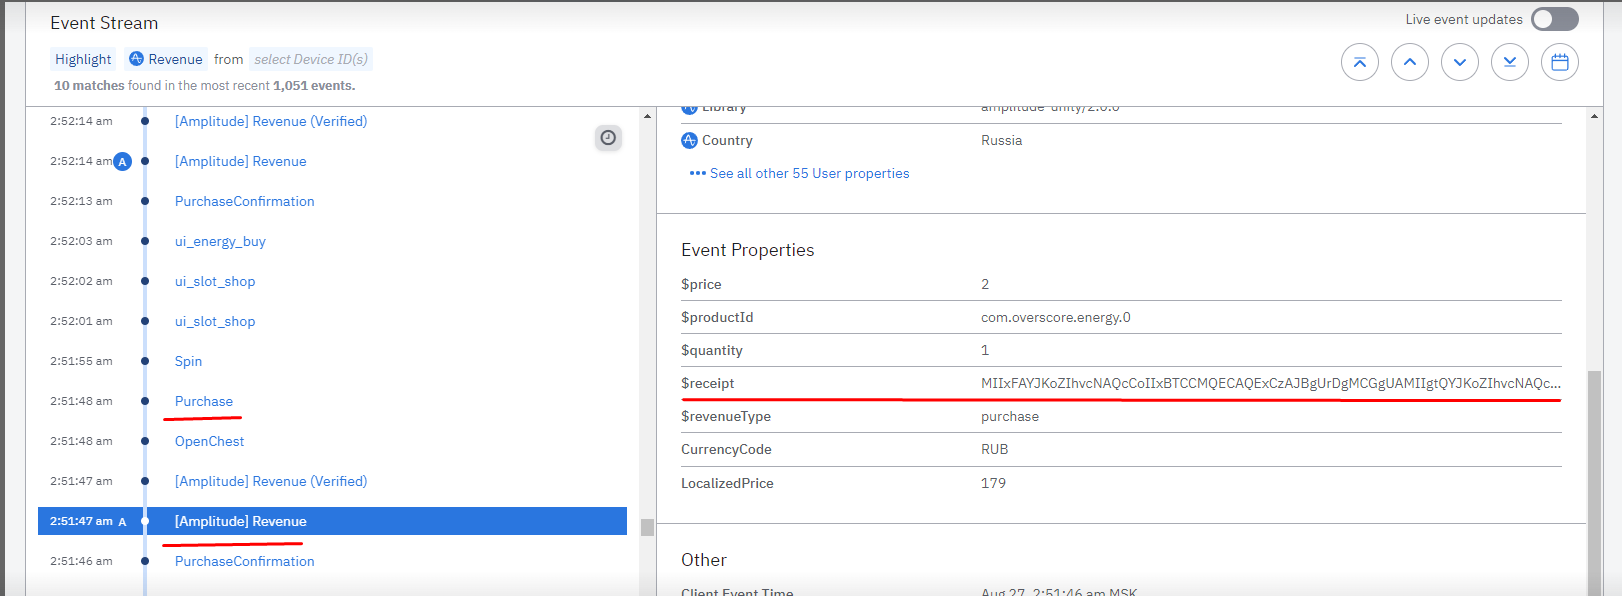The height and width of the screenshot is (596, 1622).
Task: Open the calendar date picker icon
Action: [x=1560, y=62]
